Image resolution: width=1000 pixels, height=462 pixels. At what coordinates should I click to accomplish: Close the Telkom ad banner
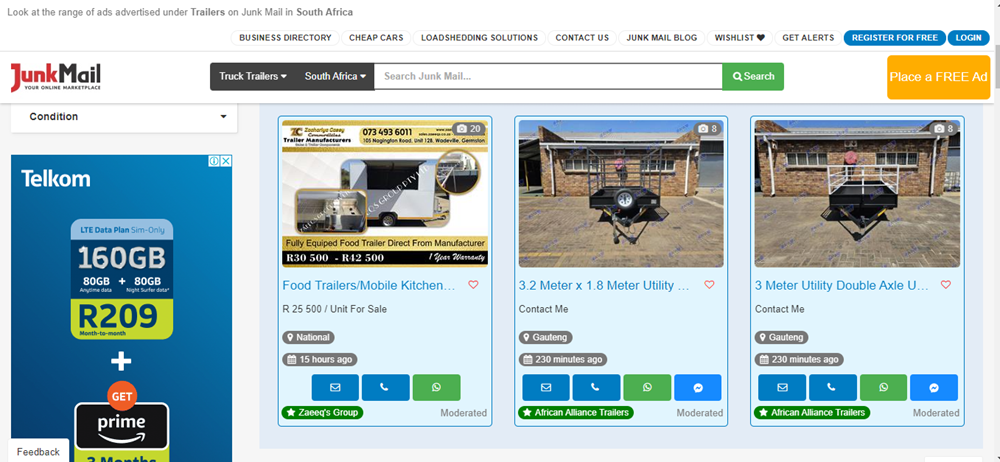[226, 161]
